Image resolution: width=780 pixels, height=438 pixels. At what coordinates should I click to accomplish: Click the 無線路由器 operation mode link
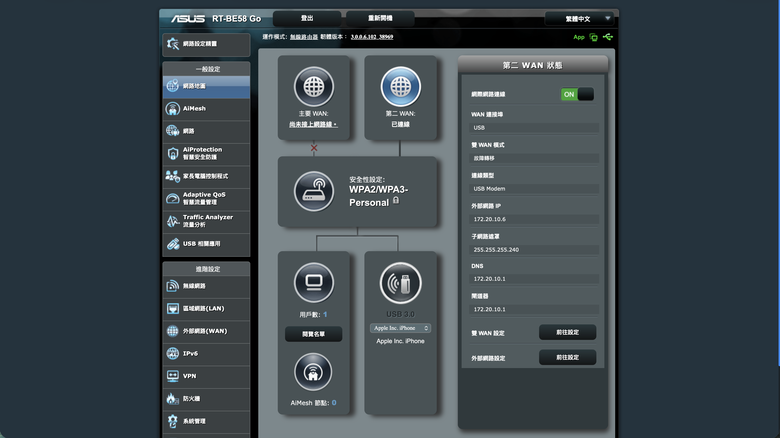(304, 37)
